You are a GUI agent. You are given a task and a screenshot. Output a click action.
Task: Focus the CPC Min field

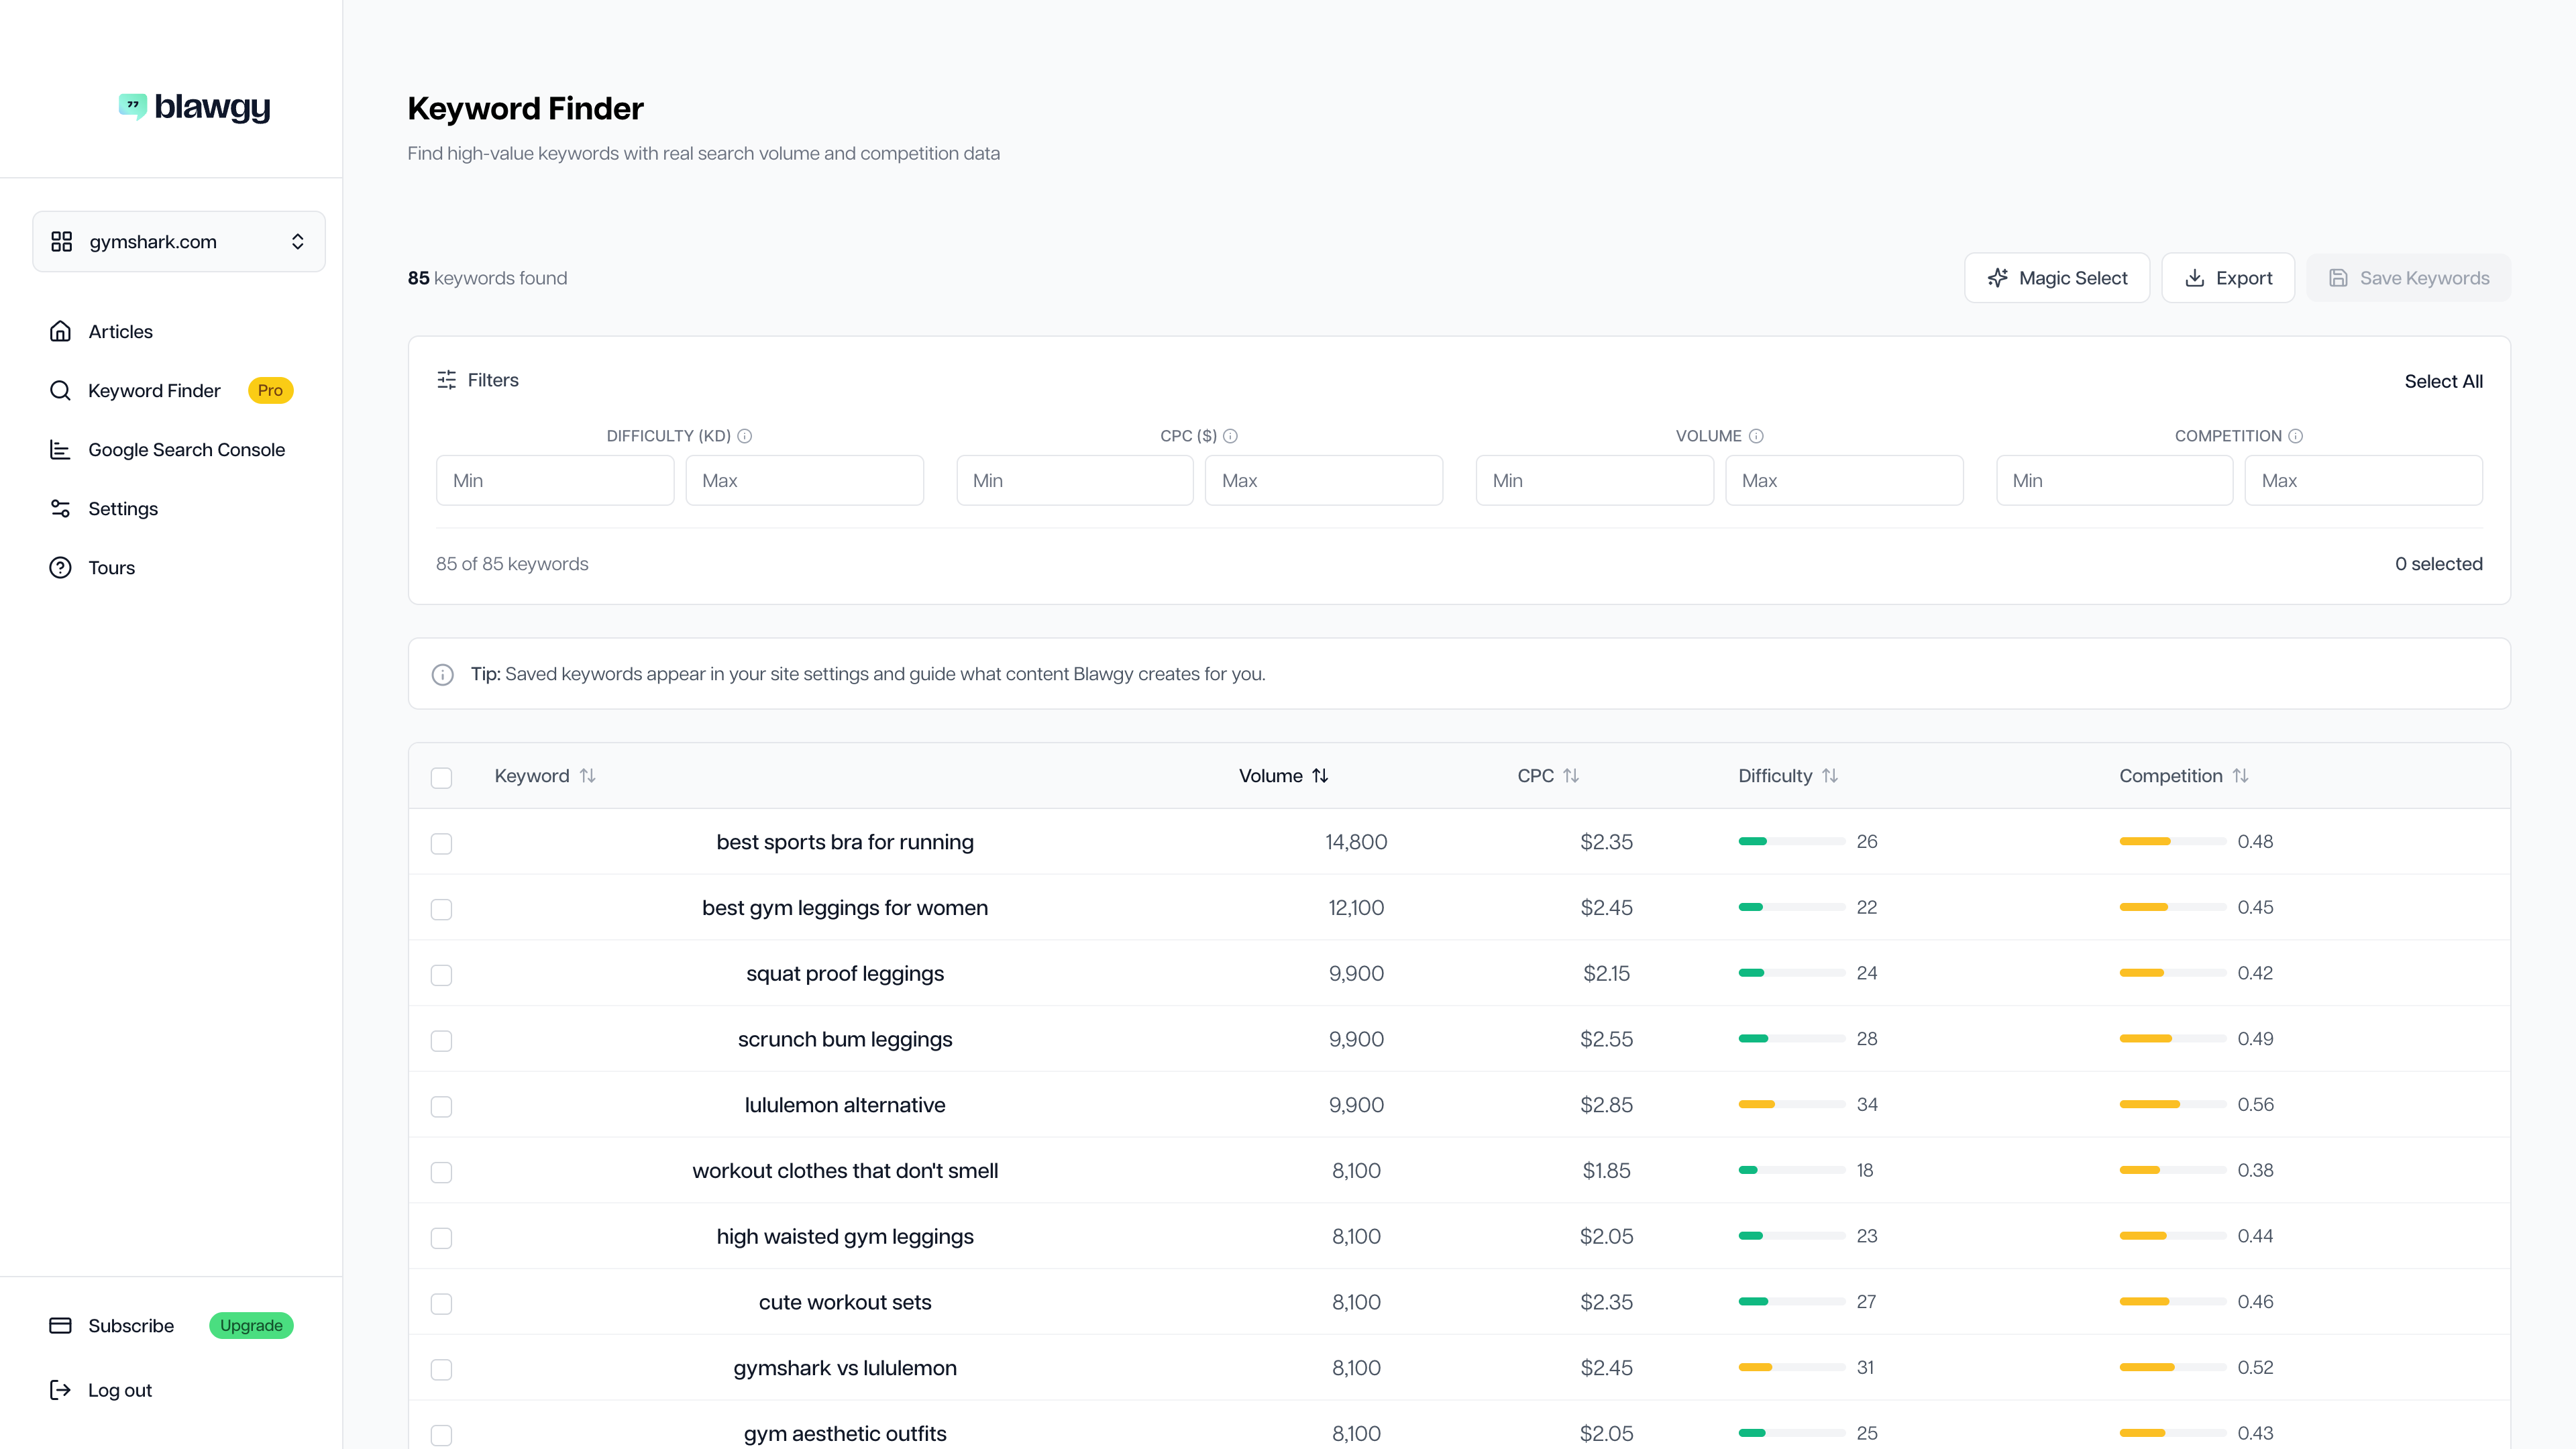pos(1075,480)
